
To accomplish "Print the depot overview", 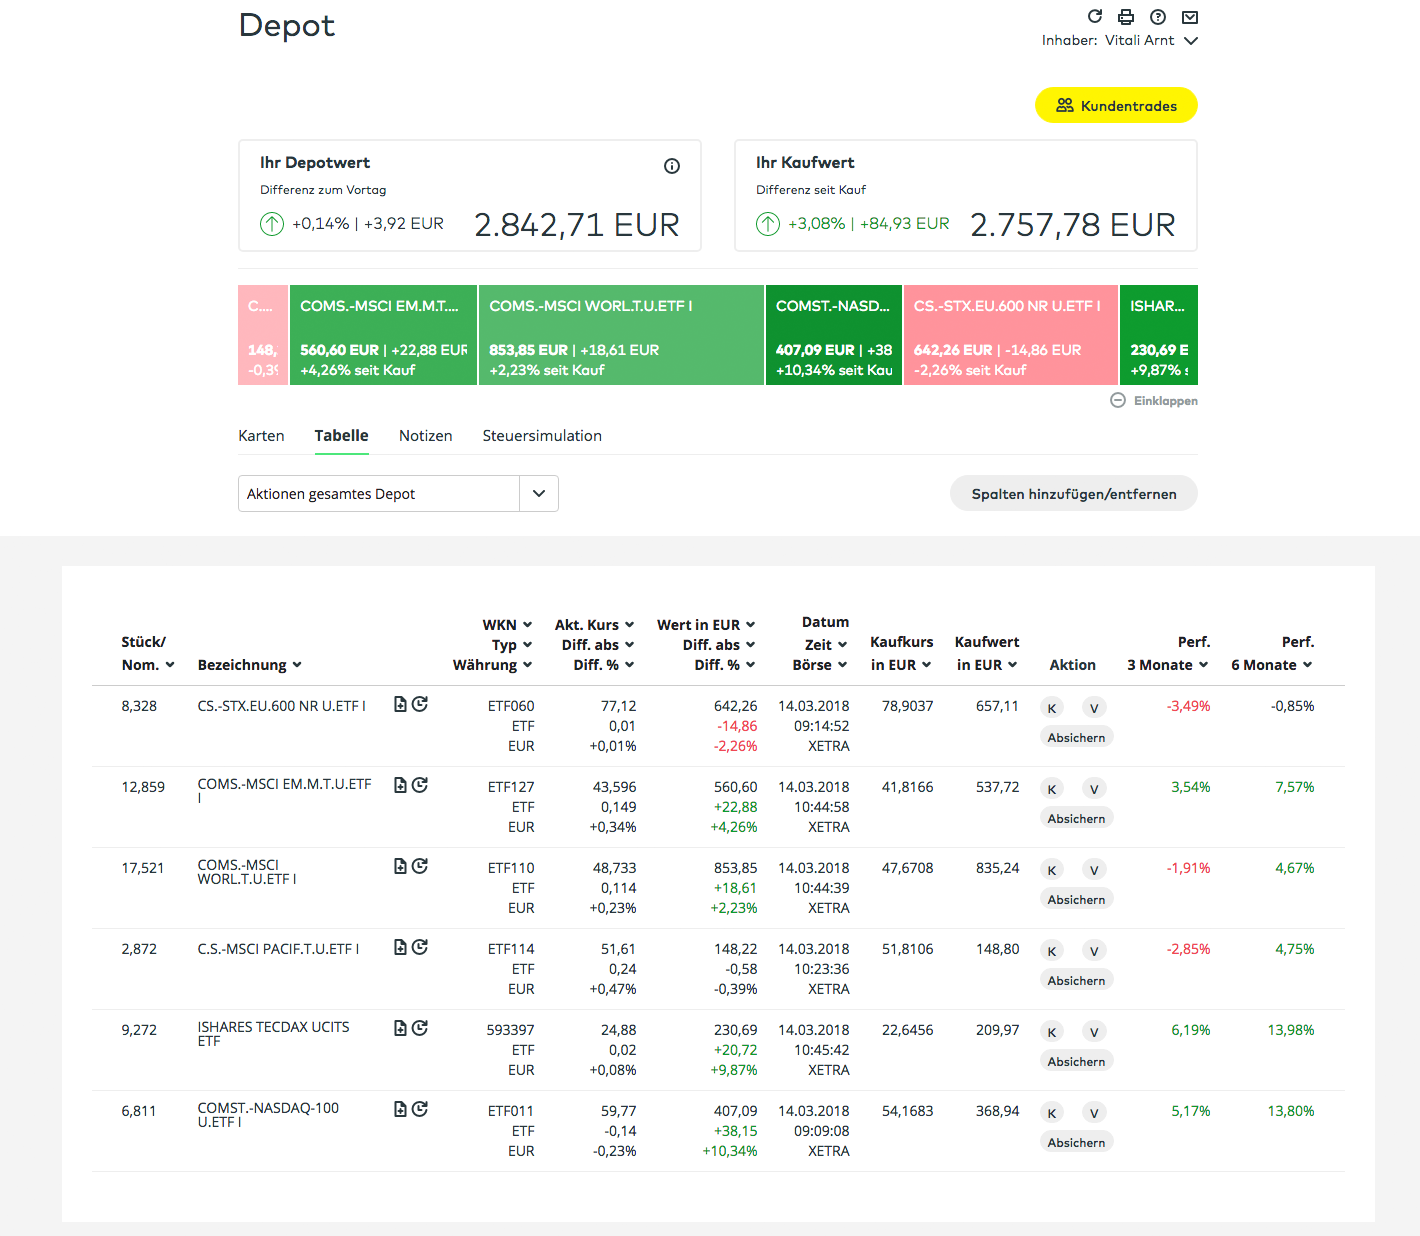I will pyautogui.click(x=1126, y=17).
